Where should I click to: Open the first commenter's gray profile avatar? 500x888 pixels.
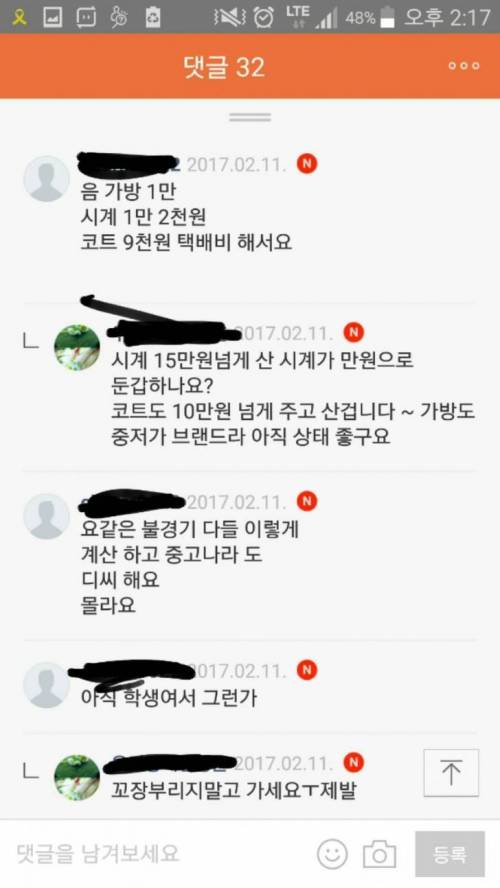coord(46,179)
